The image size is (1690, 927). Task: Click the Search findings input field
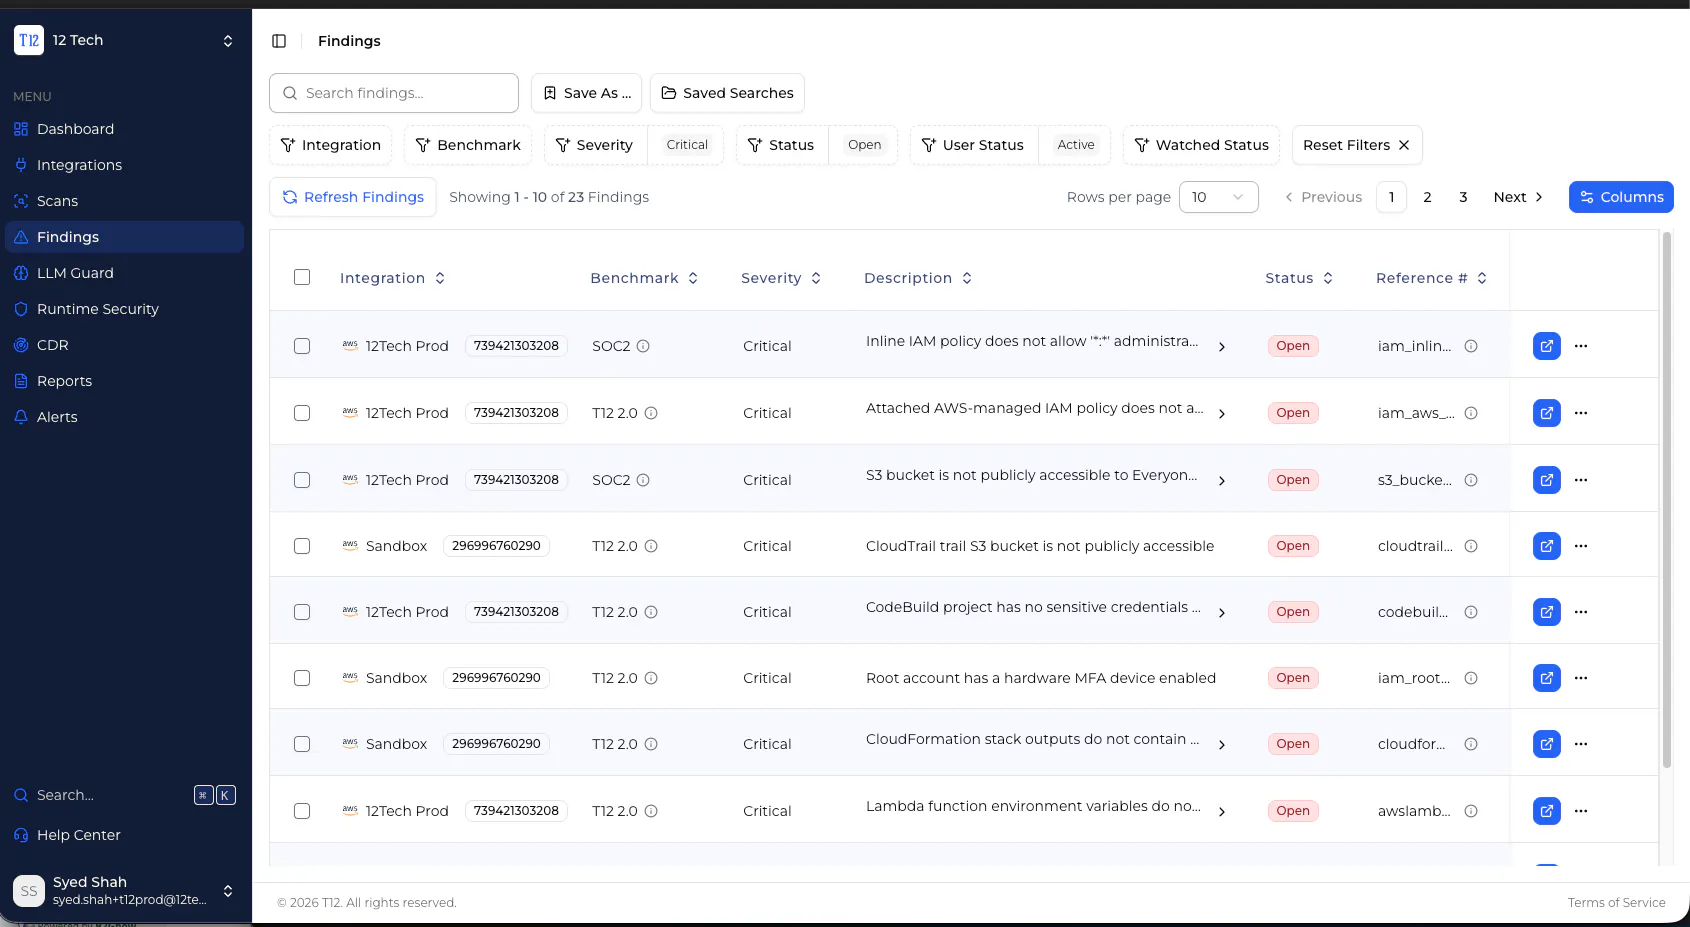pyautogui.click(x=394, y=93)
